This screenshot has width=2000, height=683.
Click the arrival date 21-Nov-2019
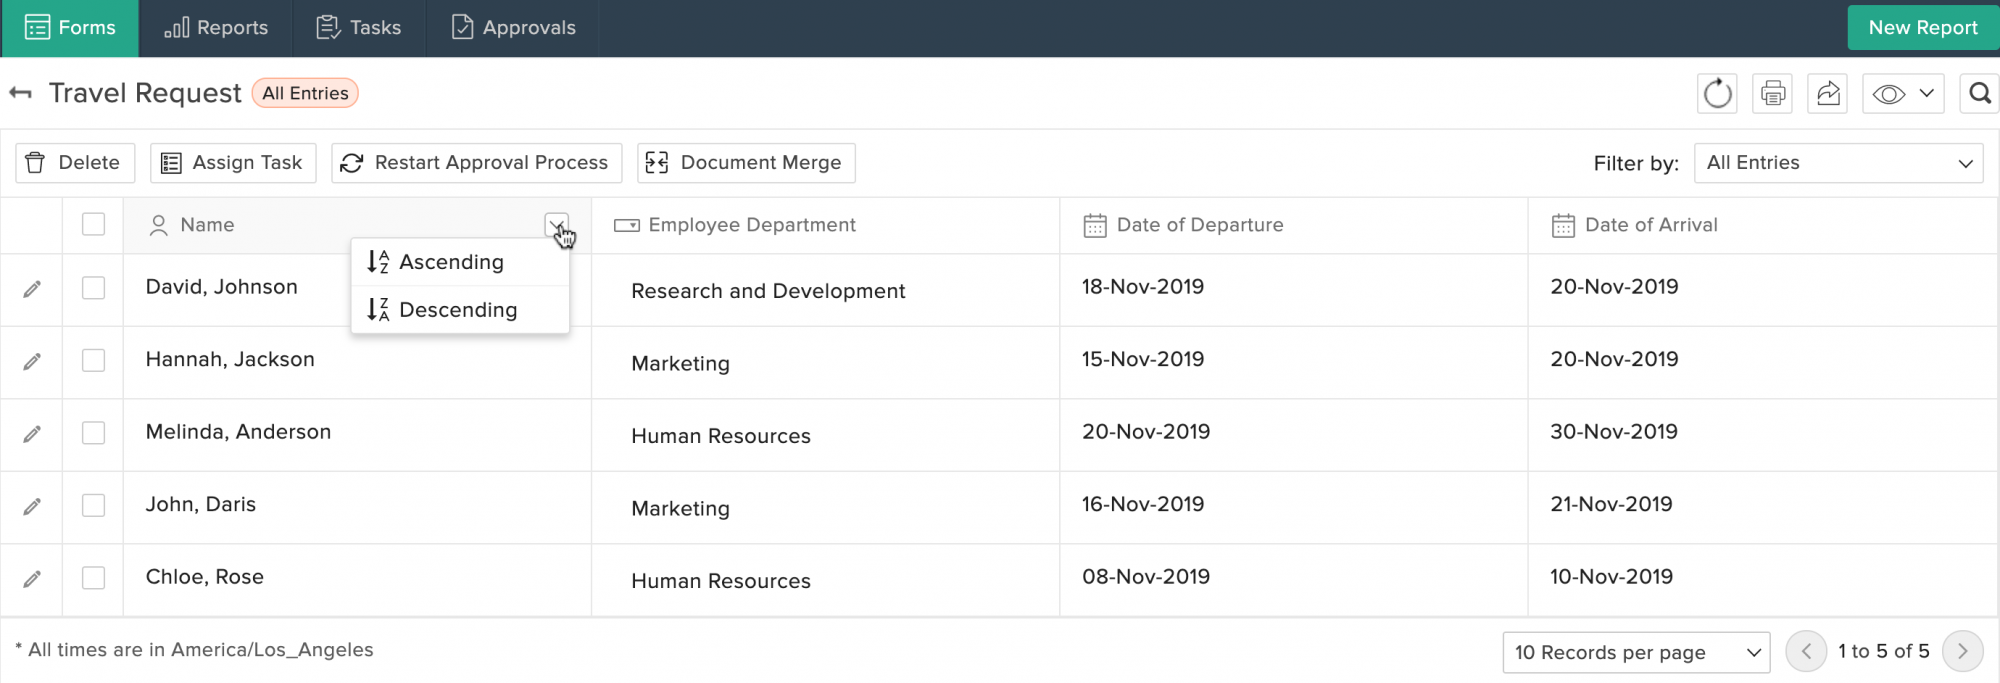coord(1611,504)
